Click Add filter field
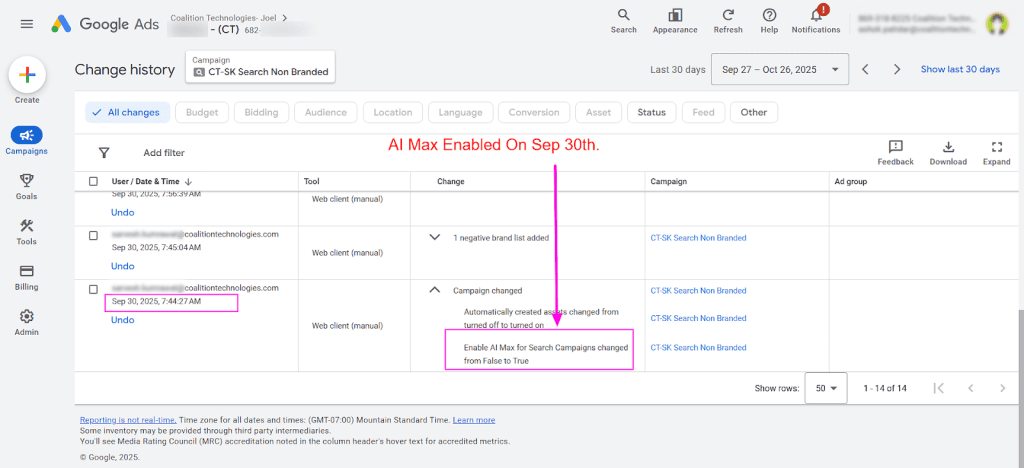This screenshot has width=1024, height=468. pos(164,153)
